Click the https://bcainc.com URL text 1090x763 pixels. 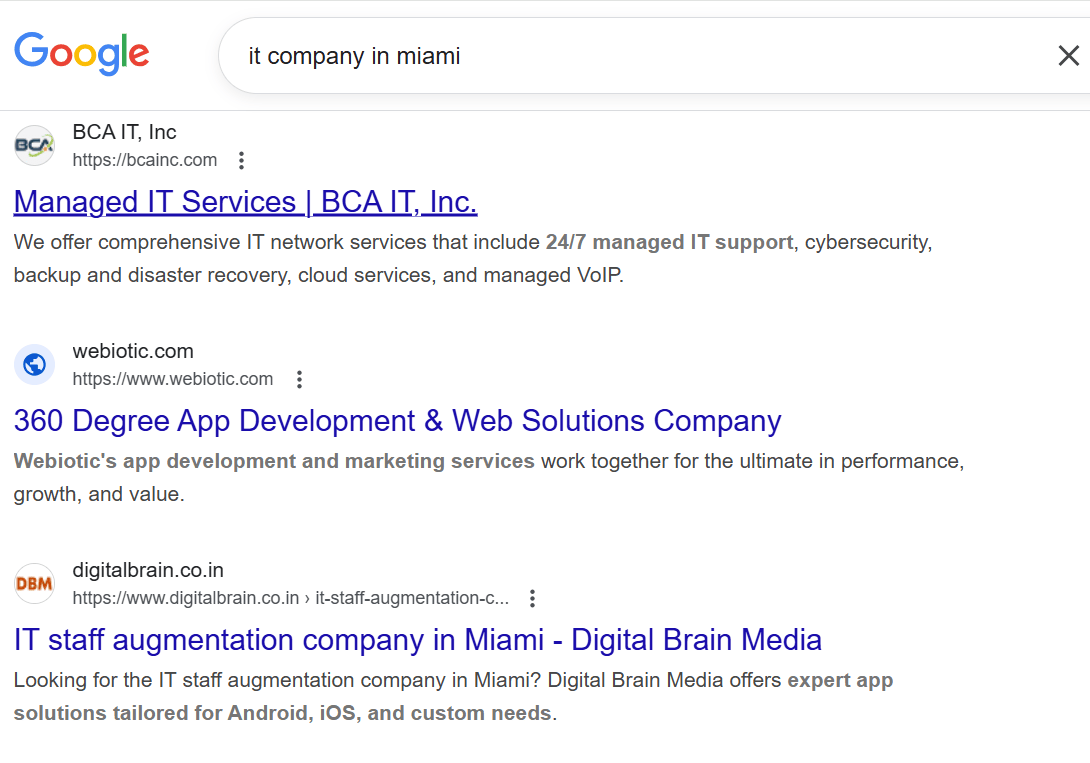tap(144, 160)
